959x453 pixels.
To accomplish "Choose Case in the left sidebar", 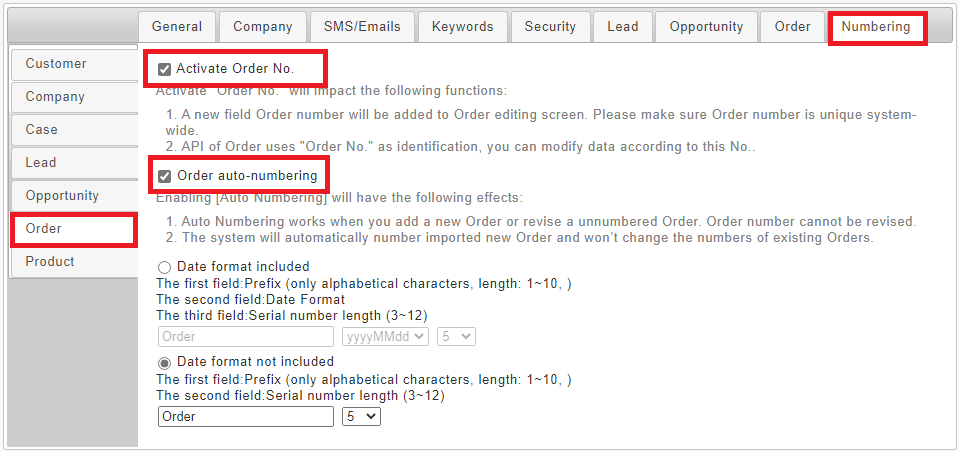I will pyautogui.click(x=73, y=130).
